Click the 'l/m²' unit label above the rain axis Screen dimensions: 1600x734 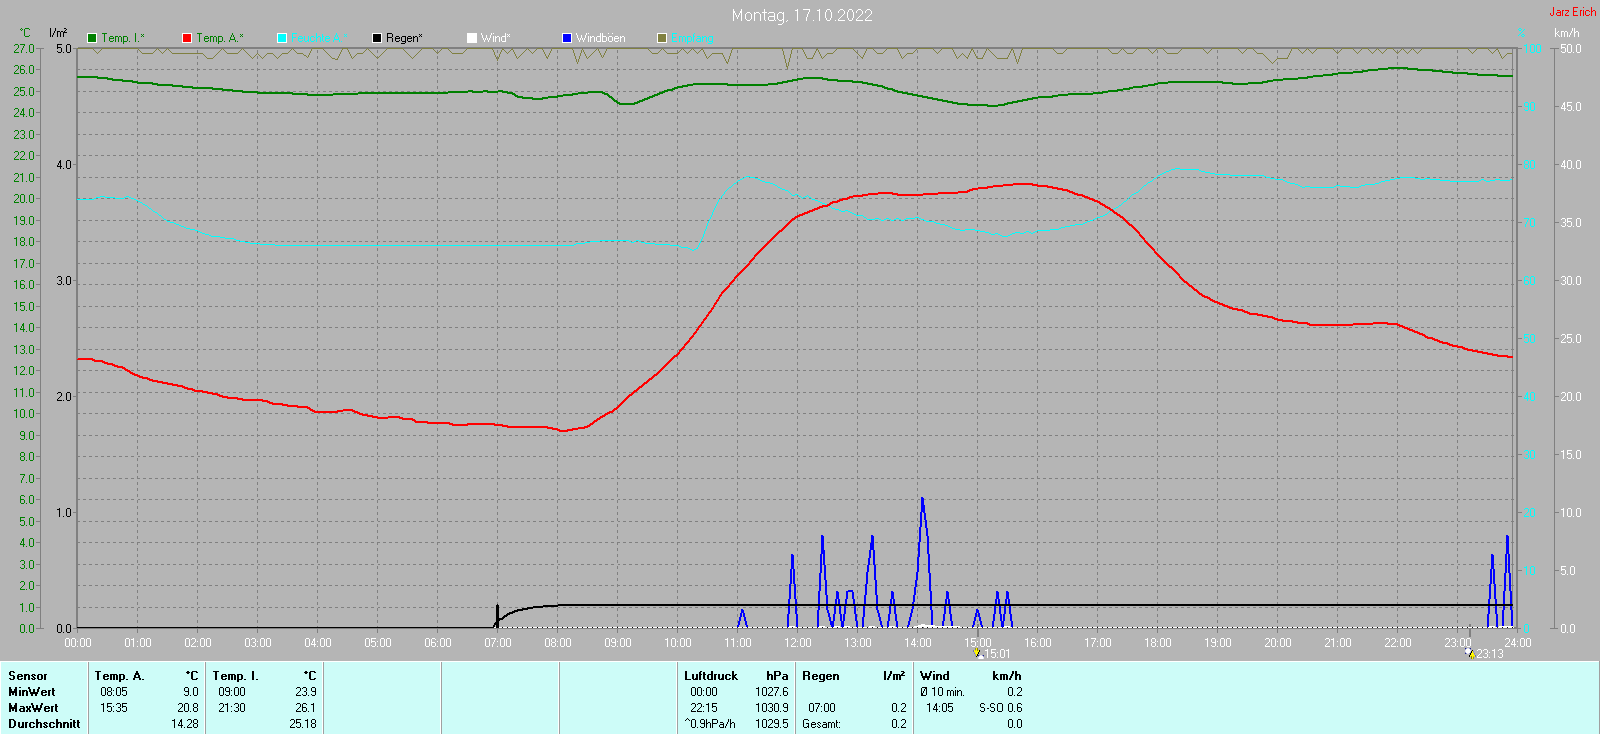coord(58,33)
